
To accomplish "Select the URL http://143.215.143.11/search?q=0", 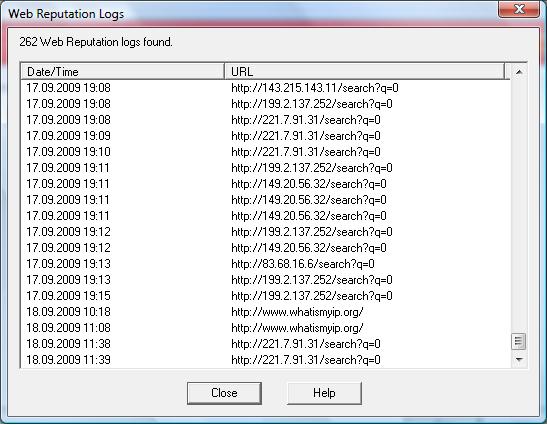I will [315, 88].
